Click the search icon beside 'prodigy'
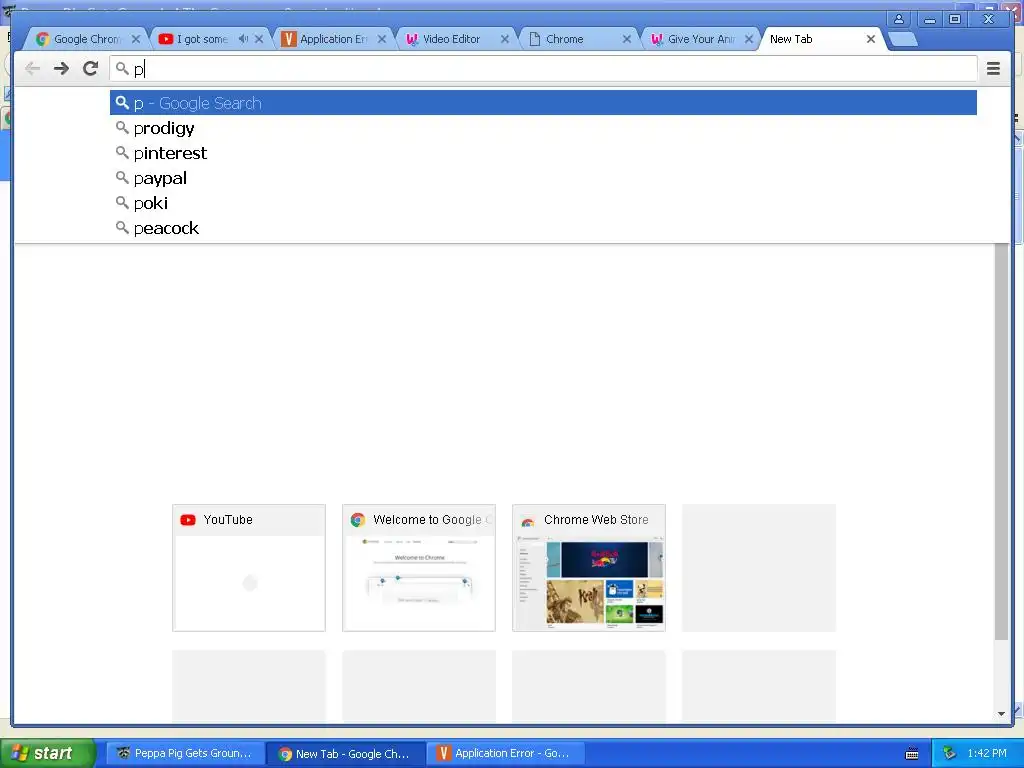1024x768 pixels. tap(122, 127)
